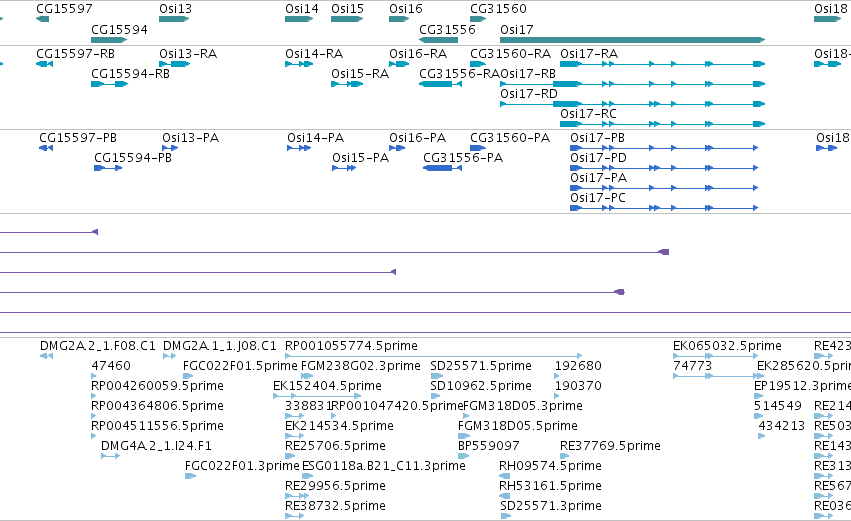Select the Osi15-PA label
The image size is (851, 521).
coord(360,158)
